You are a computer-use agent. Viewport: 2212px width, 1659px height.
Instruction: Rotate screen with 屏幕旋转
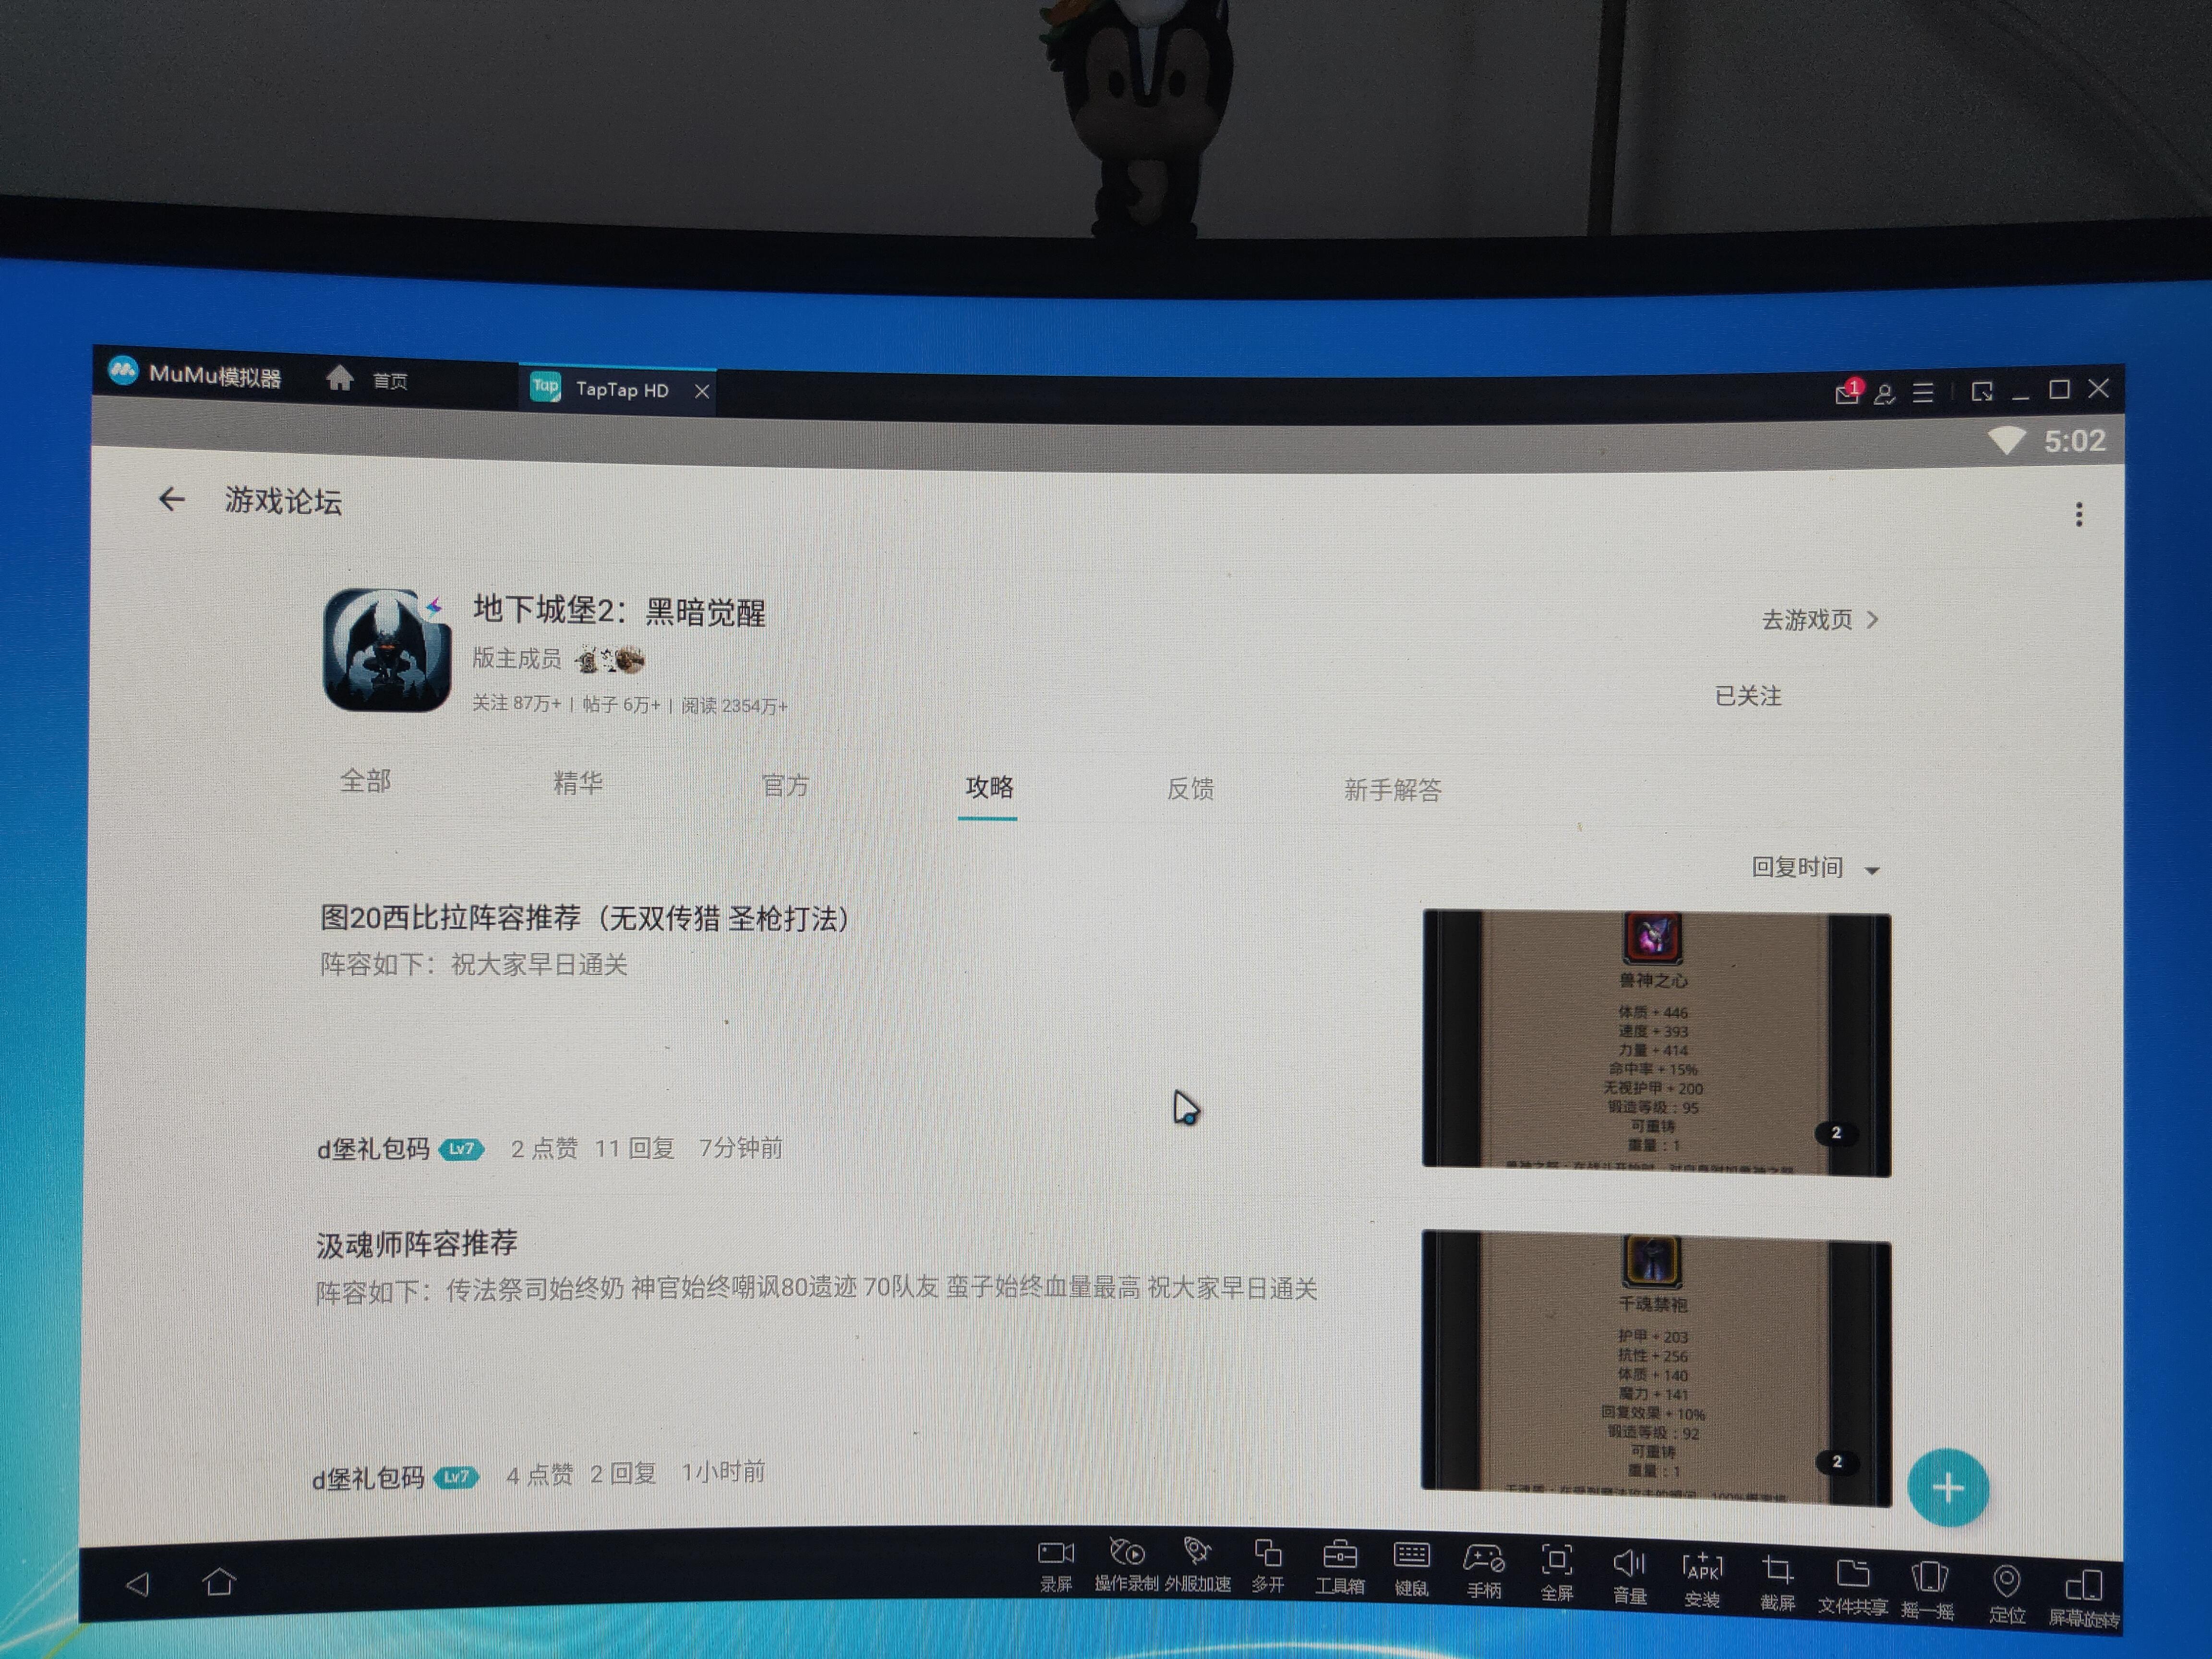[x=2083, y=1598]
